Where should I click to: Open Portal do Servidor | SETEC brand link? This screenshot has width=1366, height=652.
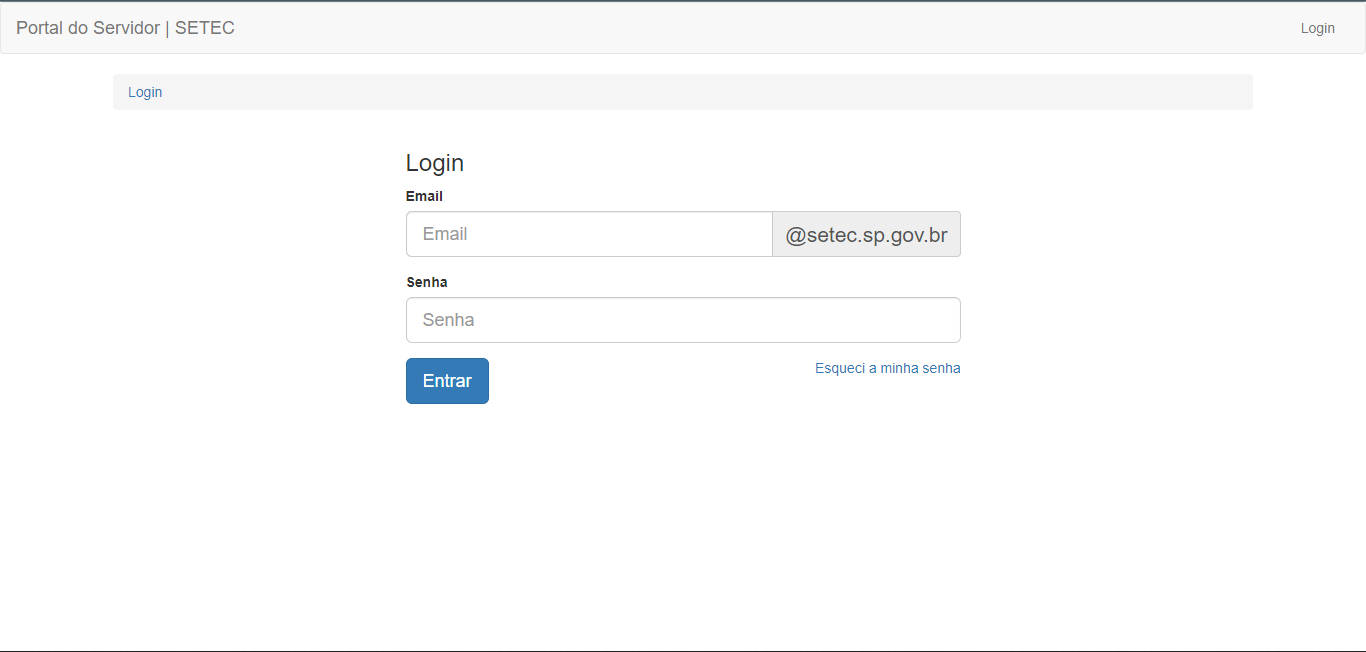pyautogui.click(x=125, y=28)
